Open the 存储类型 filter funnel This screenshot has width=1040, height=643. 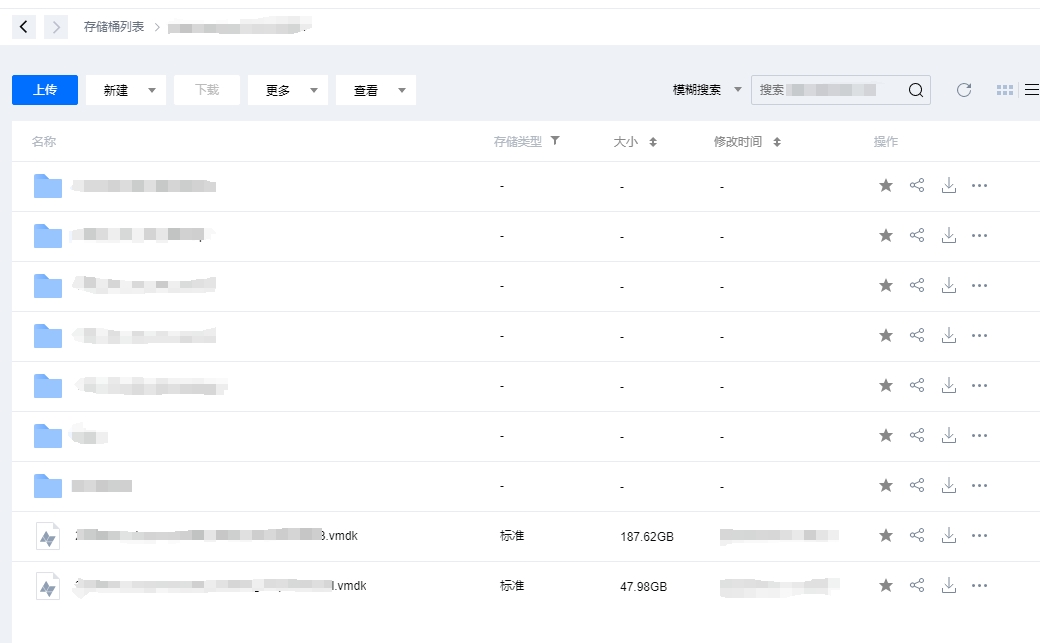[555, 141]
